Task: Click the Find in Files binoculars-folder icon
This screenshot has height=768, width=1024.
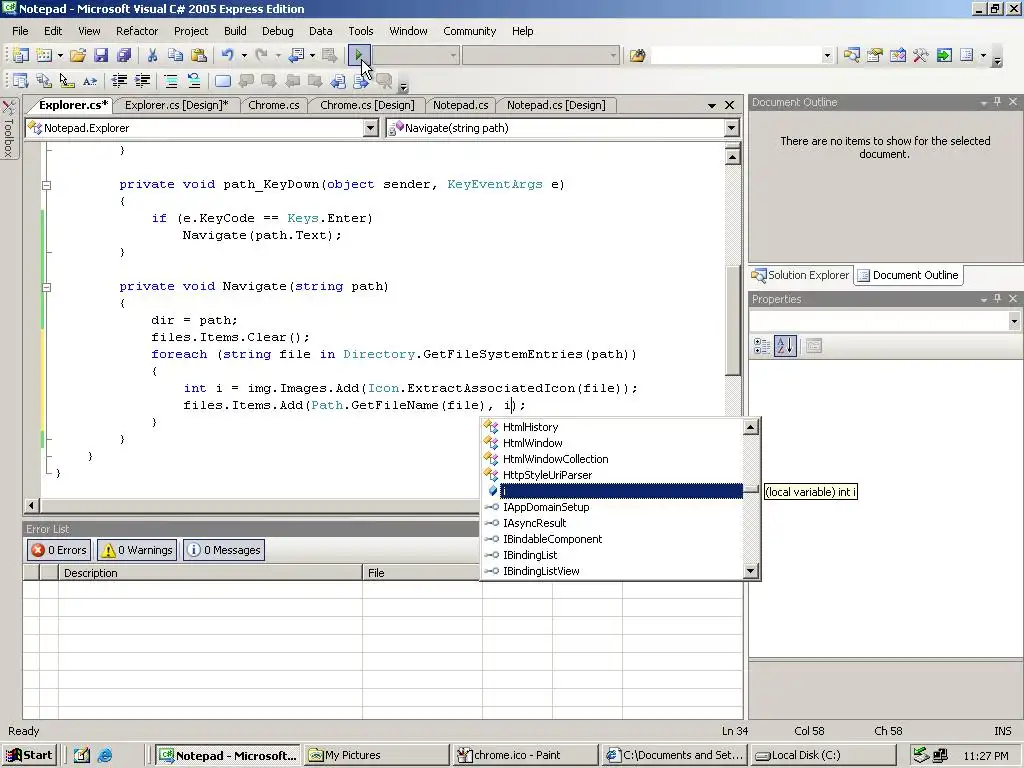Action: 637,56
